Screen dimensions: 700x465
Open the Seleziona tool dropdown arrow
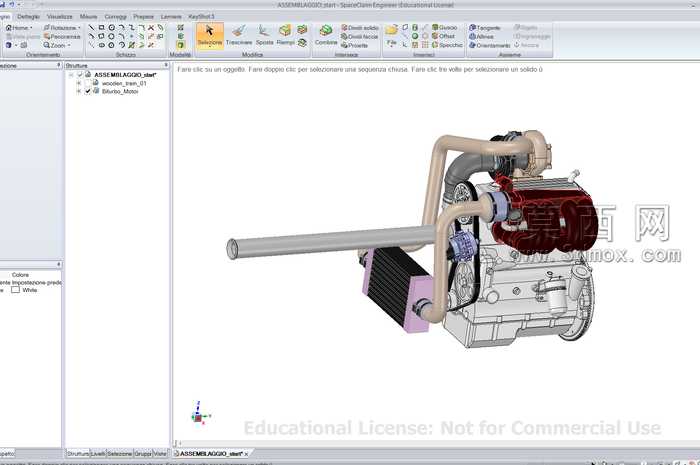click(209, 46)
